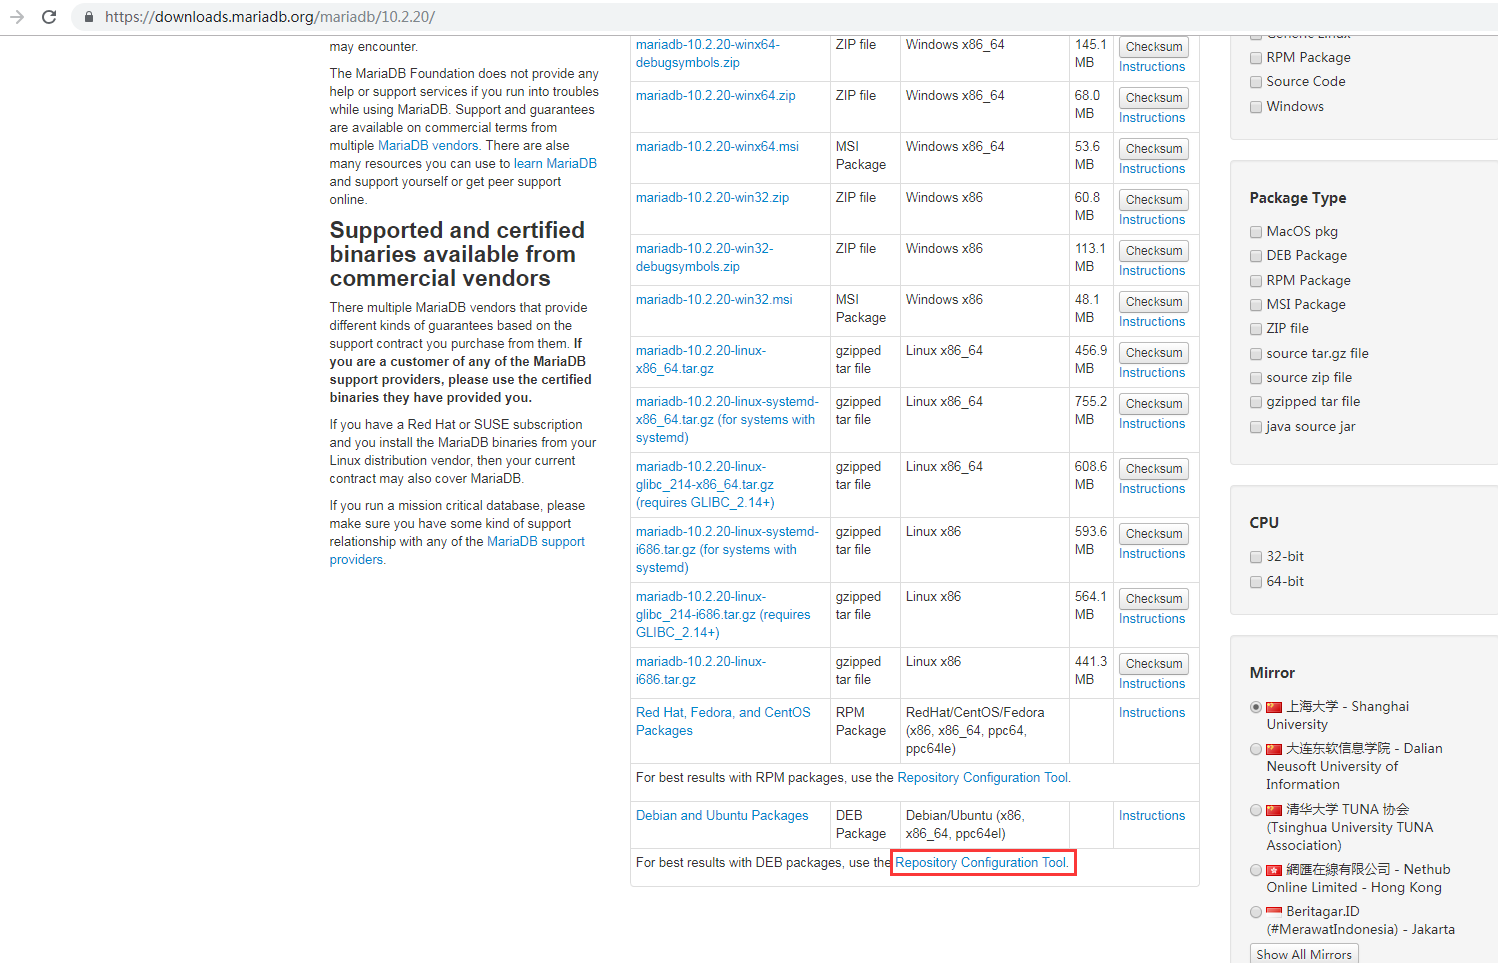Download mariadb-10.2.20-linux-i686.tar.gz
The height and width of the screenshot is (963, 1498).
click(x=701, y=670)
